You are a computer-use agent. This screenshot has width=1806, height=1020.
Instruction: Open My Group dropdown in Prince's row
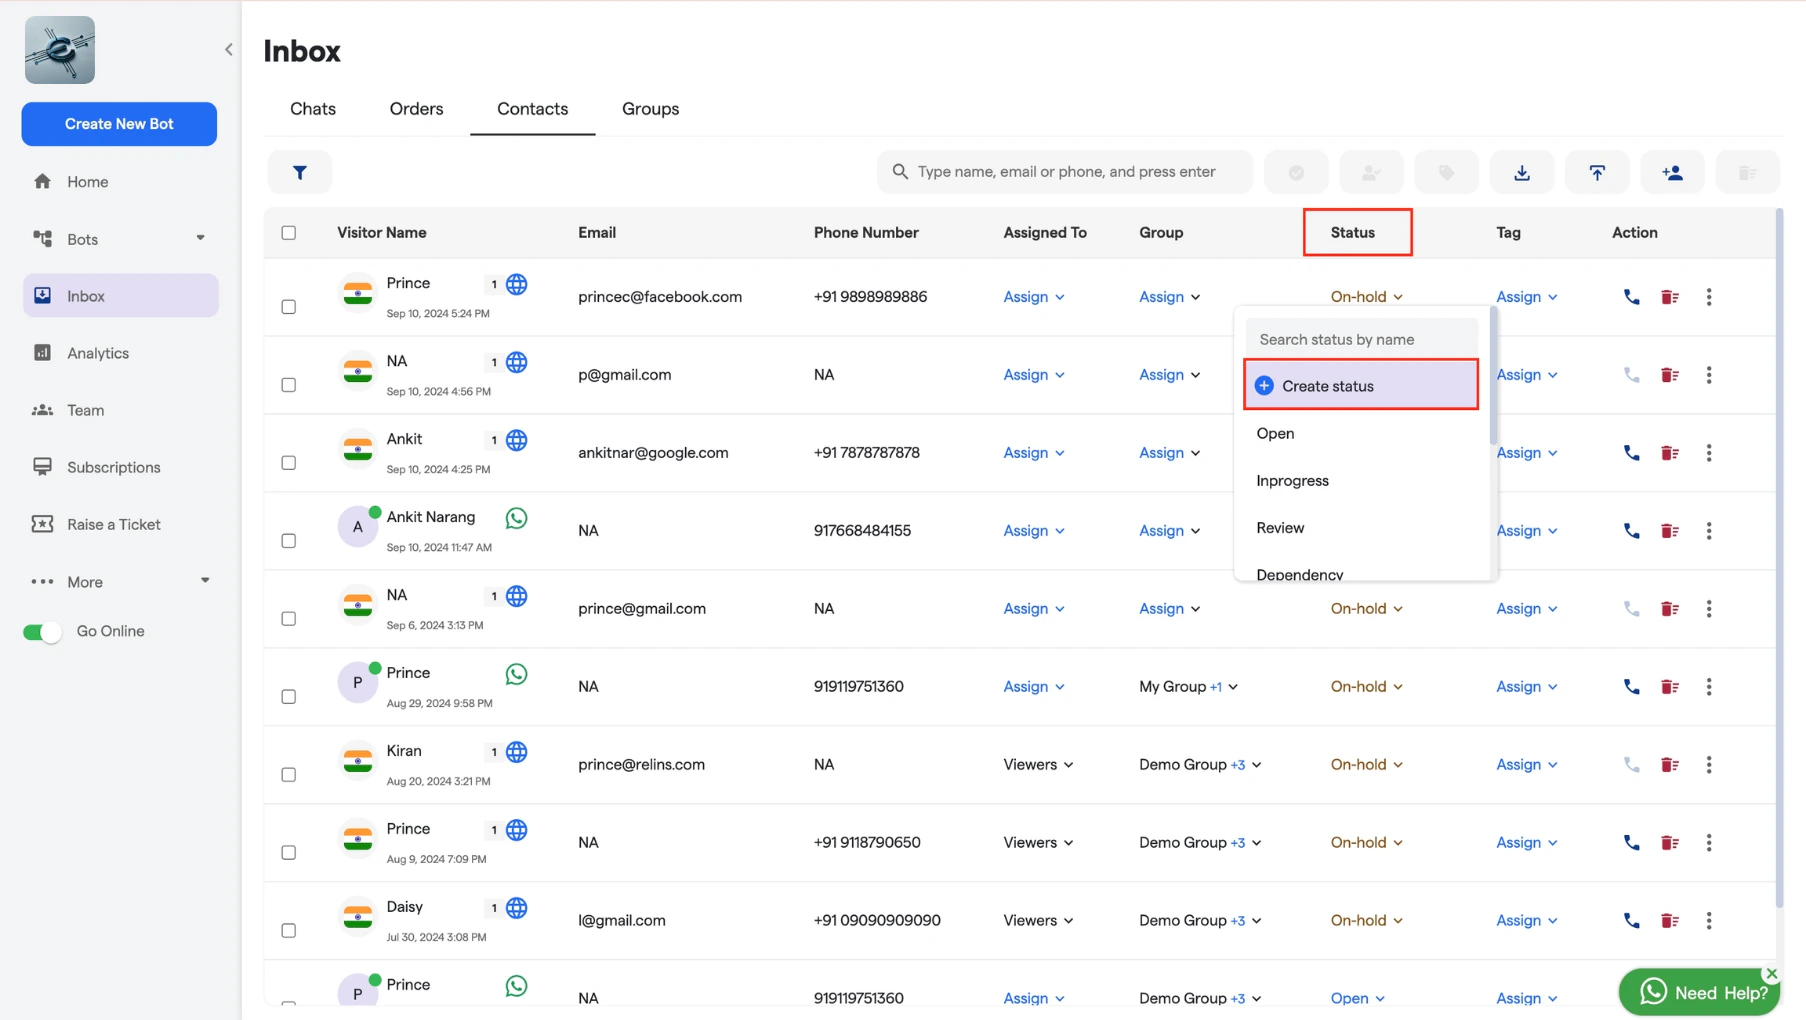coord(1189,687)
